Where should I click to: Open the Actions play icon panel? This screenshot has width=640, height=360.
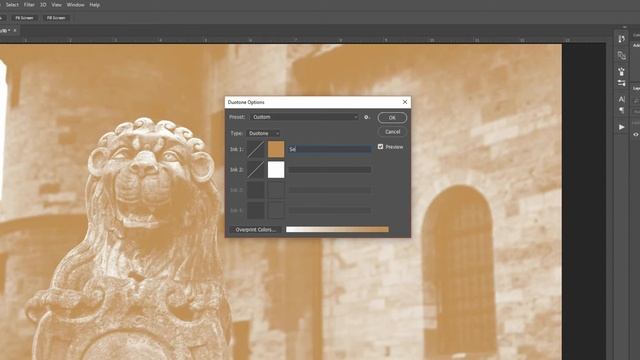coord(621,127)
